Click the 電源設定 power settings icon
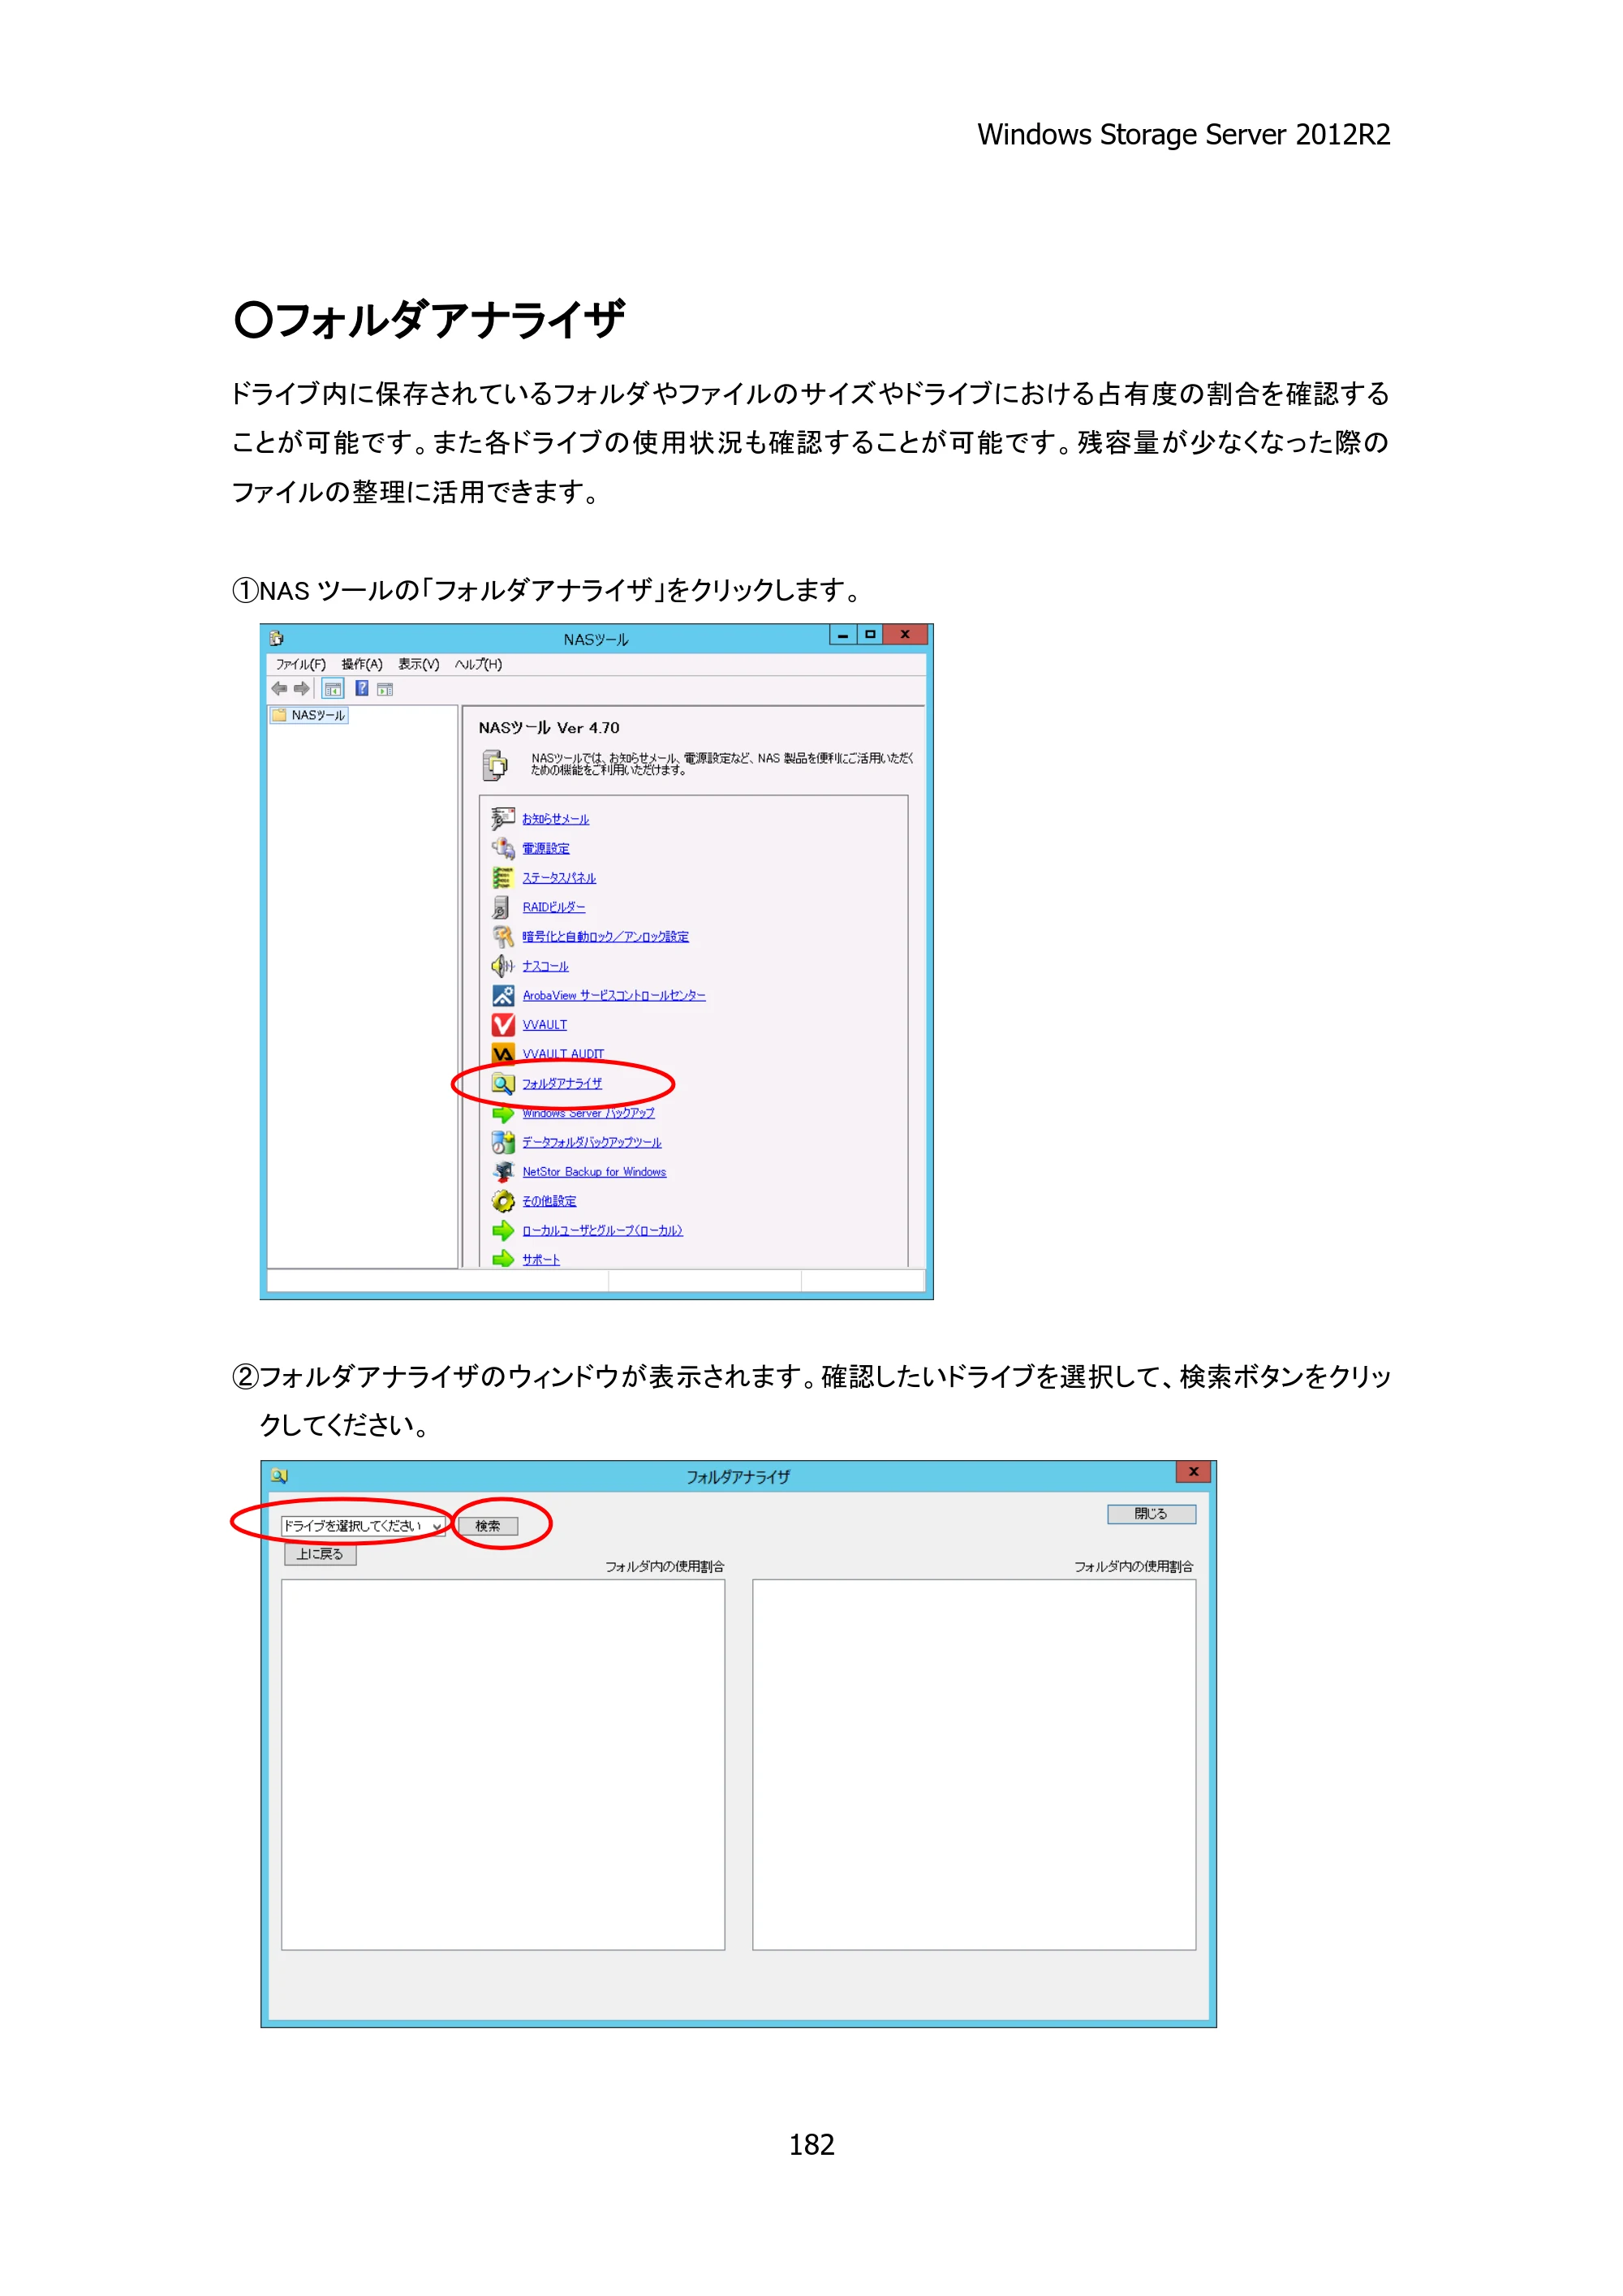Screen dimensions: 1623x2296 coord(503,848)
